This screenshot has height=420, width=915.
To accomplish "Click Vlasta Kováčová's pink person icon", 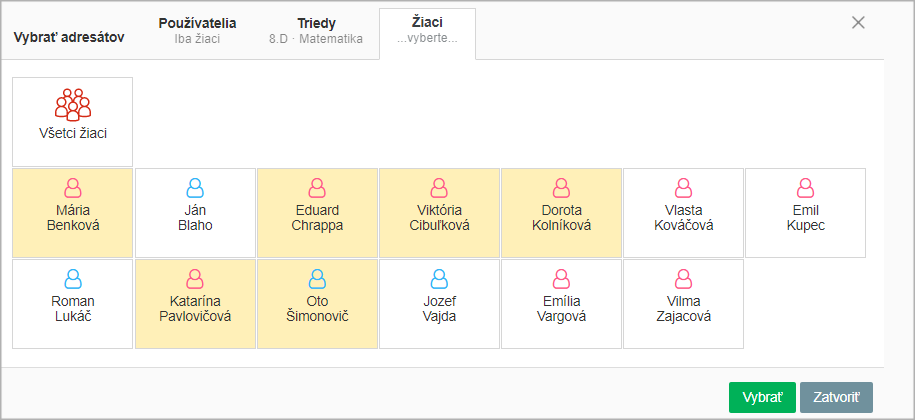I will [x=683, y=188].
